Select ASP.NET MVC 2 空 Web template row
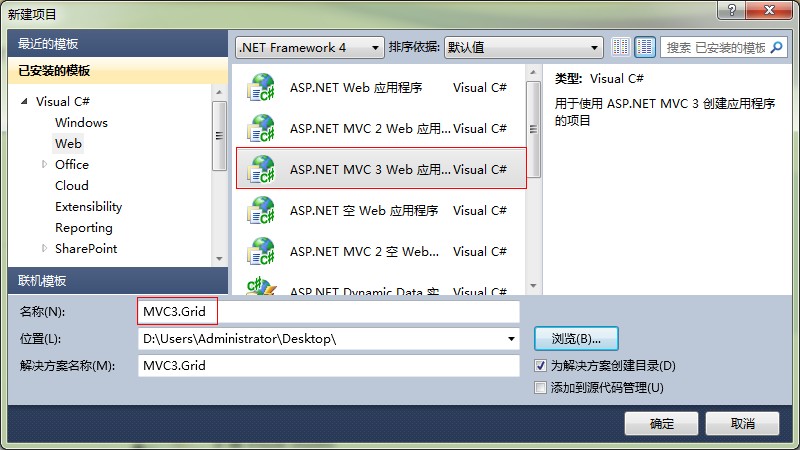The image size is (800, 450). (381, 251)
